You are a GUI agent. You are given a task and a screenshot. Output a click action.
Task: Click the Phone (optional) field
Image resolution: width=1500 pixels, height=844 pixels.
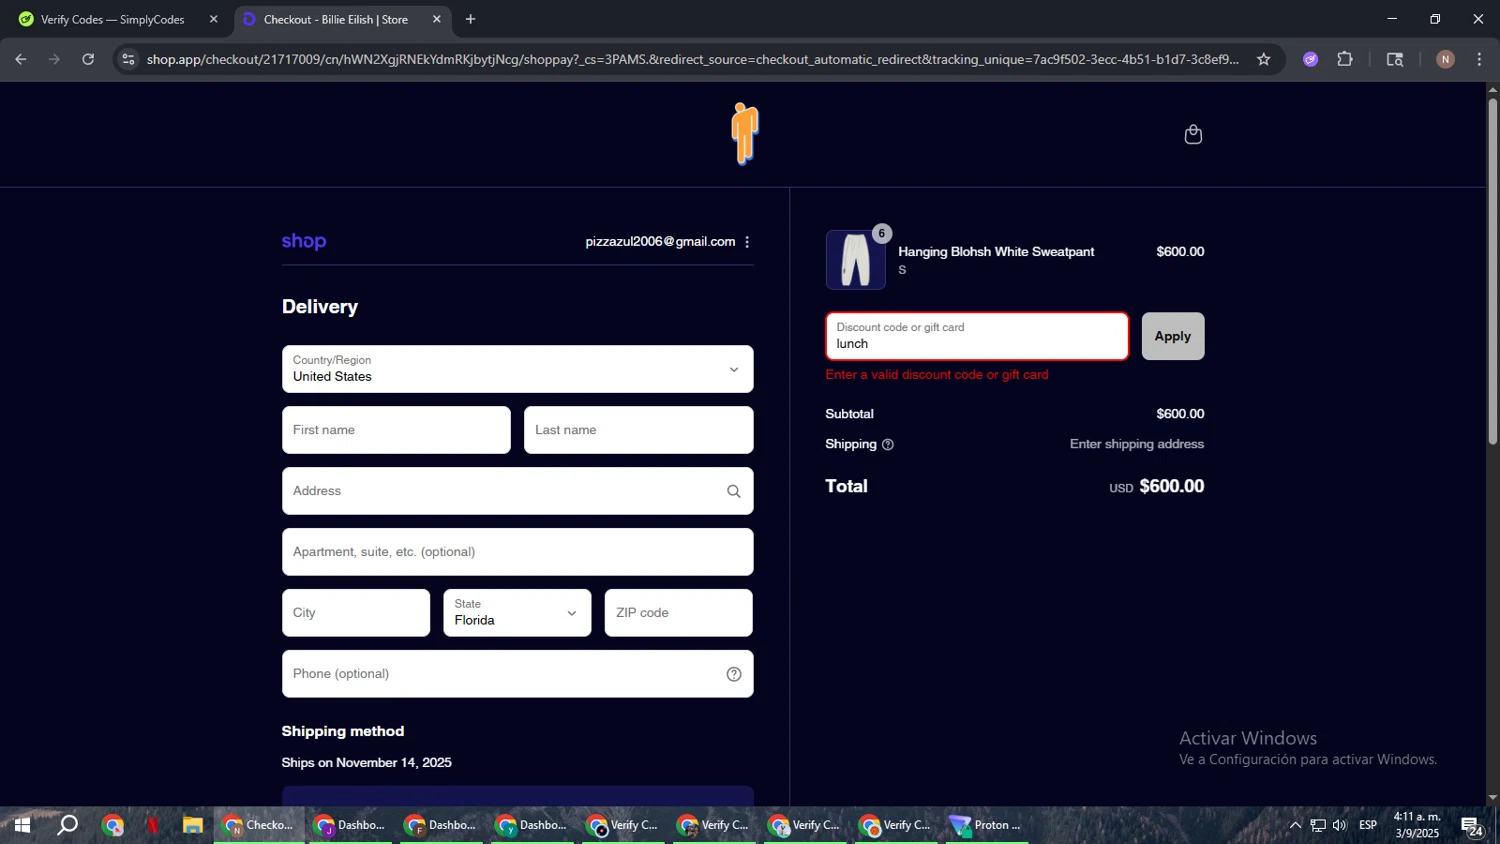[x=517, y=674]
